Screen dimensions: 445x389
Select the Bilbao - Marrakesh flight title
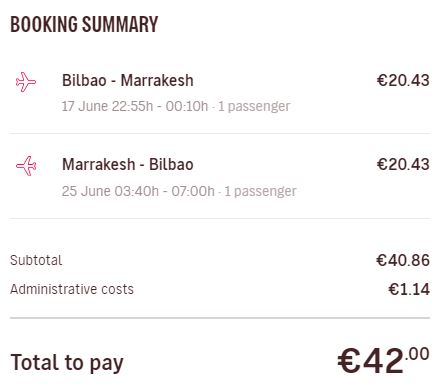128,80
